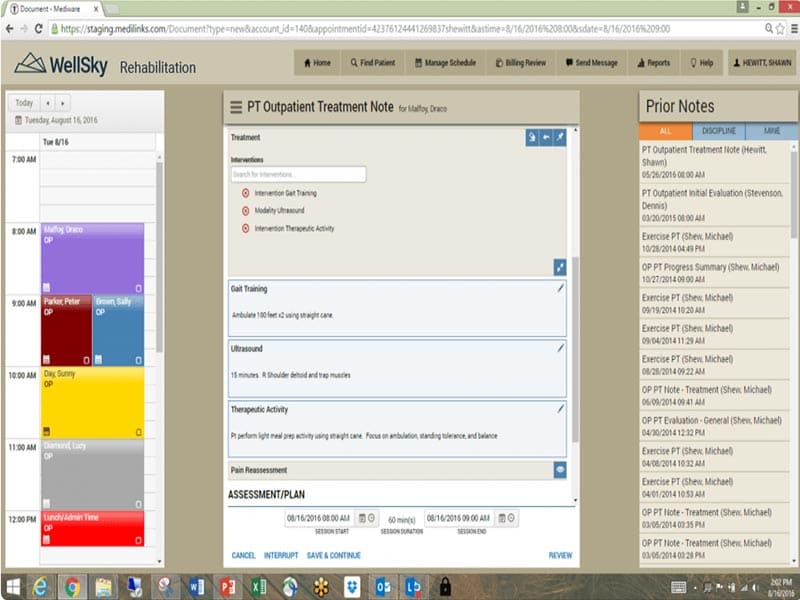Go back with the browser back arrow

click(9, 29)
